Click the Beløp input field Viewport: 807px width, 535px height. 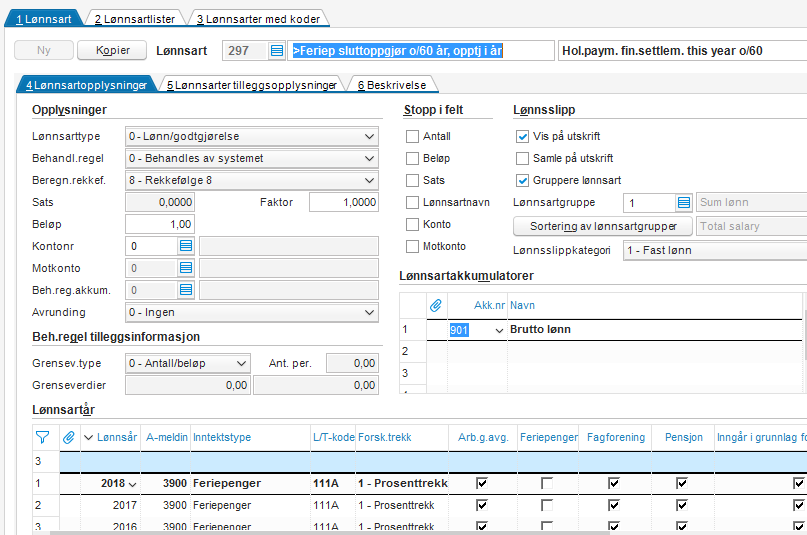pos(160,225)
